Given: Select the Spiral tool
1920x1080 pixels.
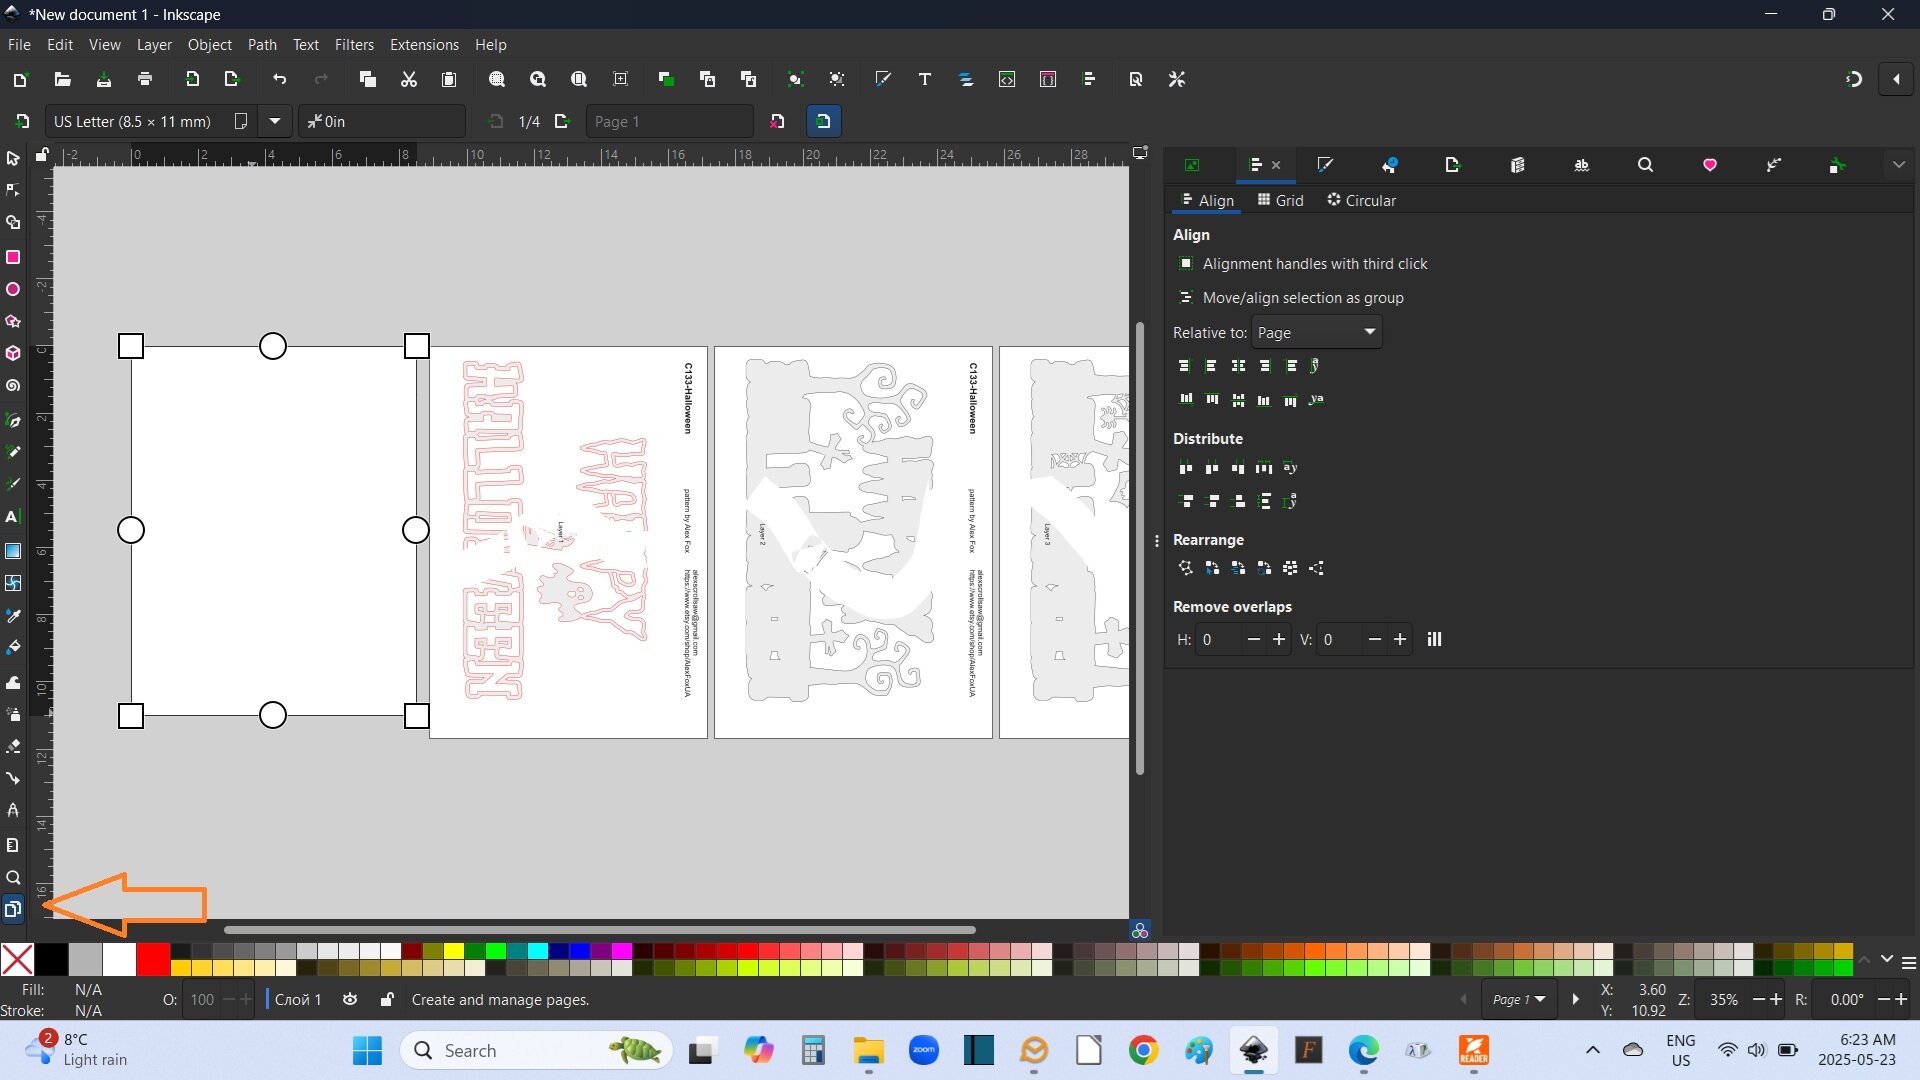Looking at the screenshot, I should coord(13,385).
